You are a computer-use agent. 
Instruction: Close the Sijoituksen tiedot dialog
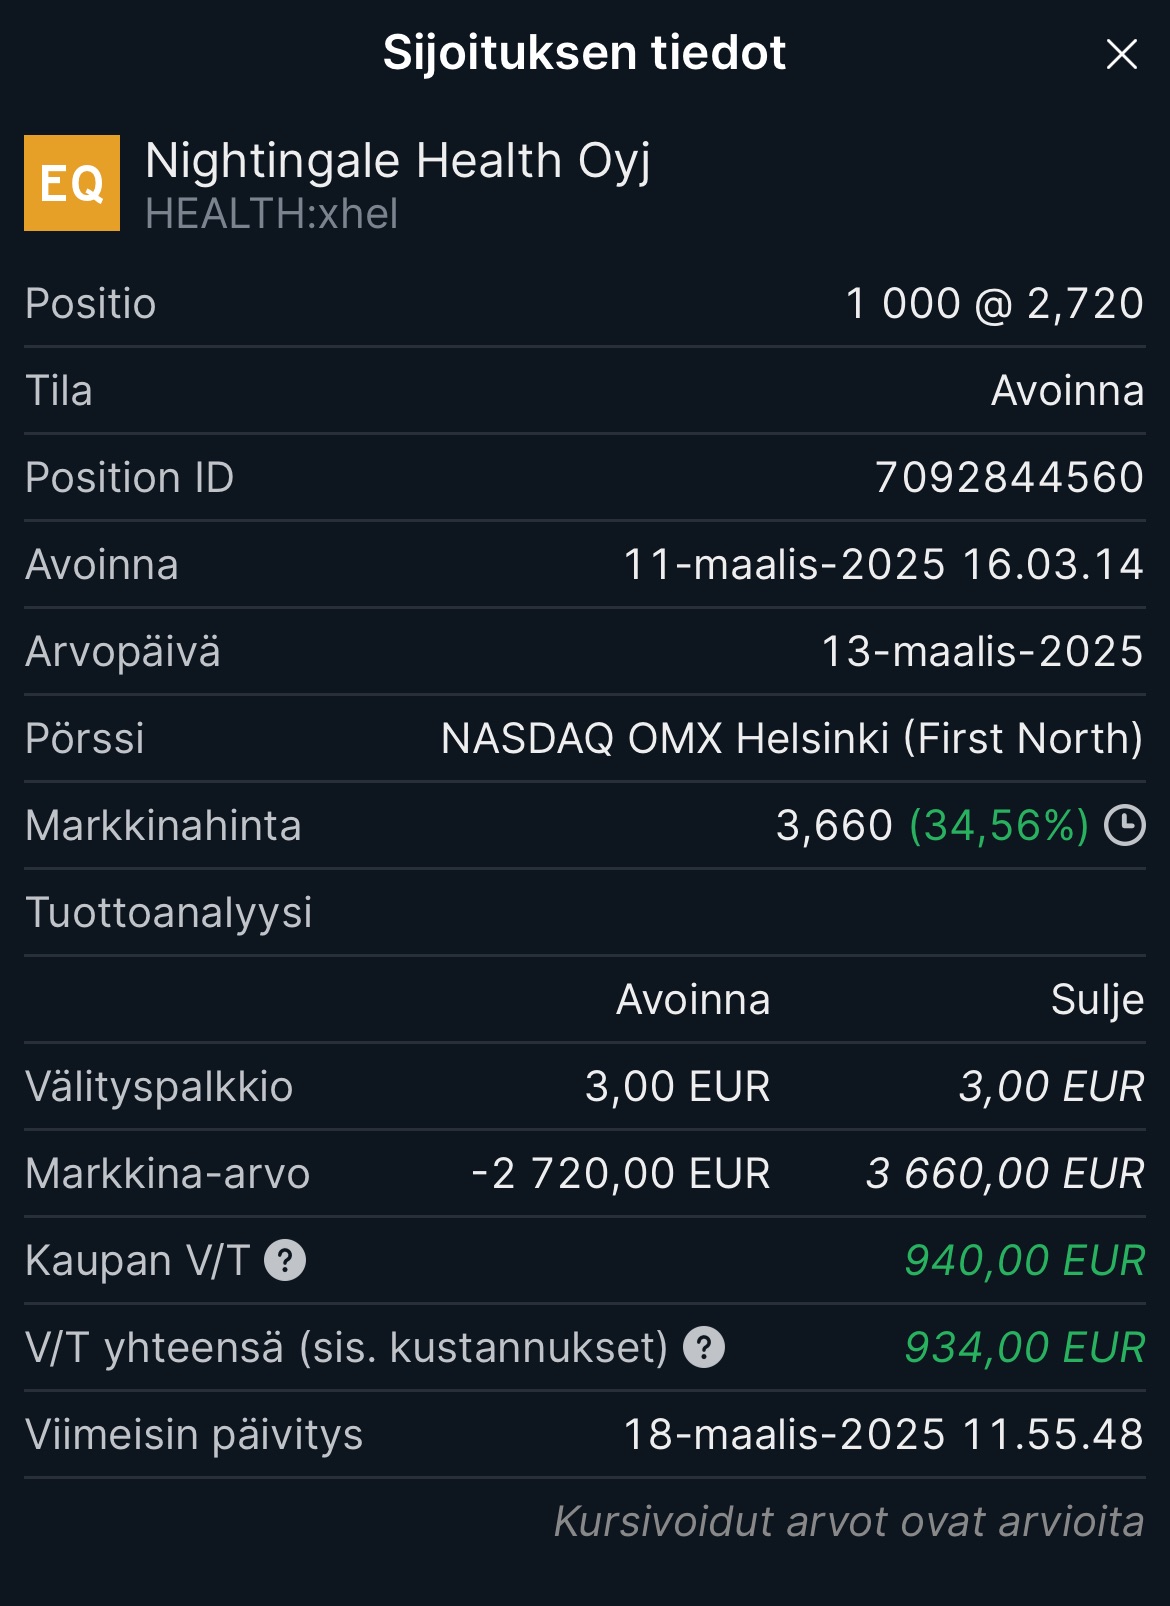tap(1121, 54)
